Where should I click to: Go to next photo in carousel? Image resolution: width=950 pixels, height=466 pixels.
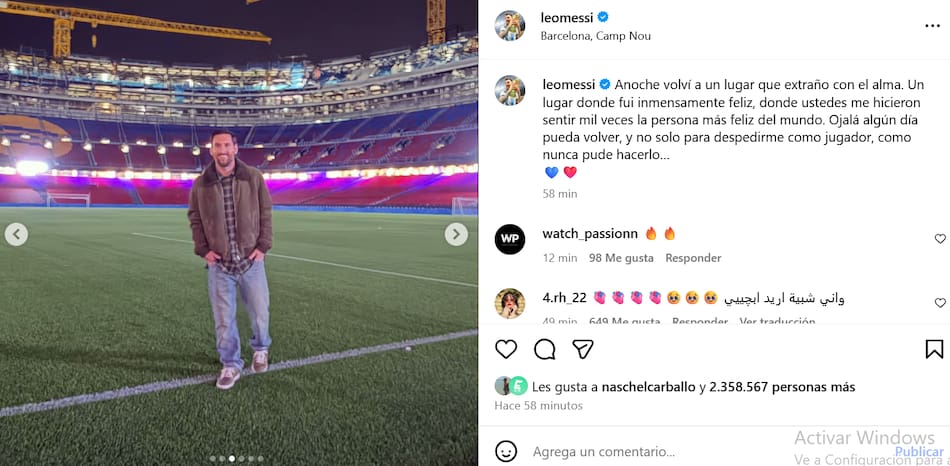point(456,234)
